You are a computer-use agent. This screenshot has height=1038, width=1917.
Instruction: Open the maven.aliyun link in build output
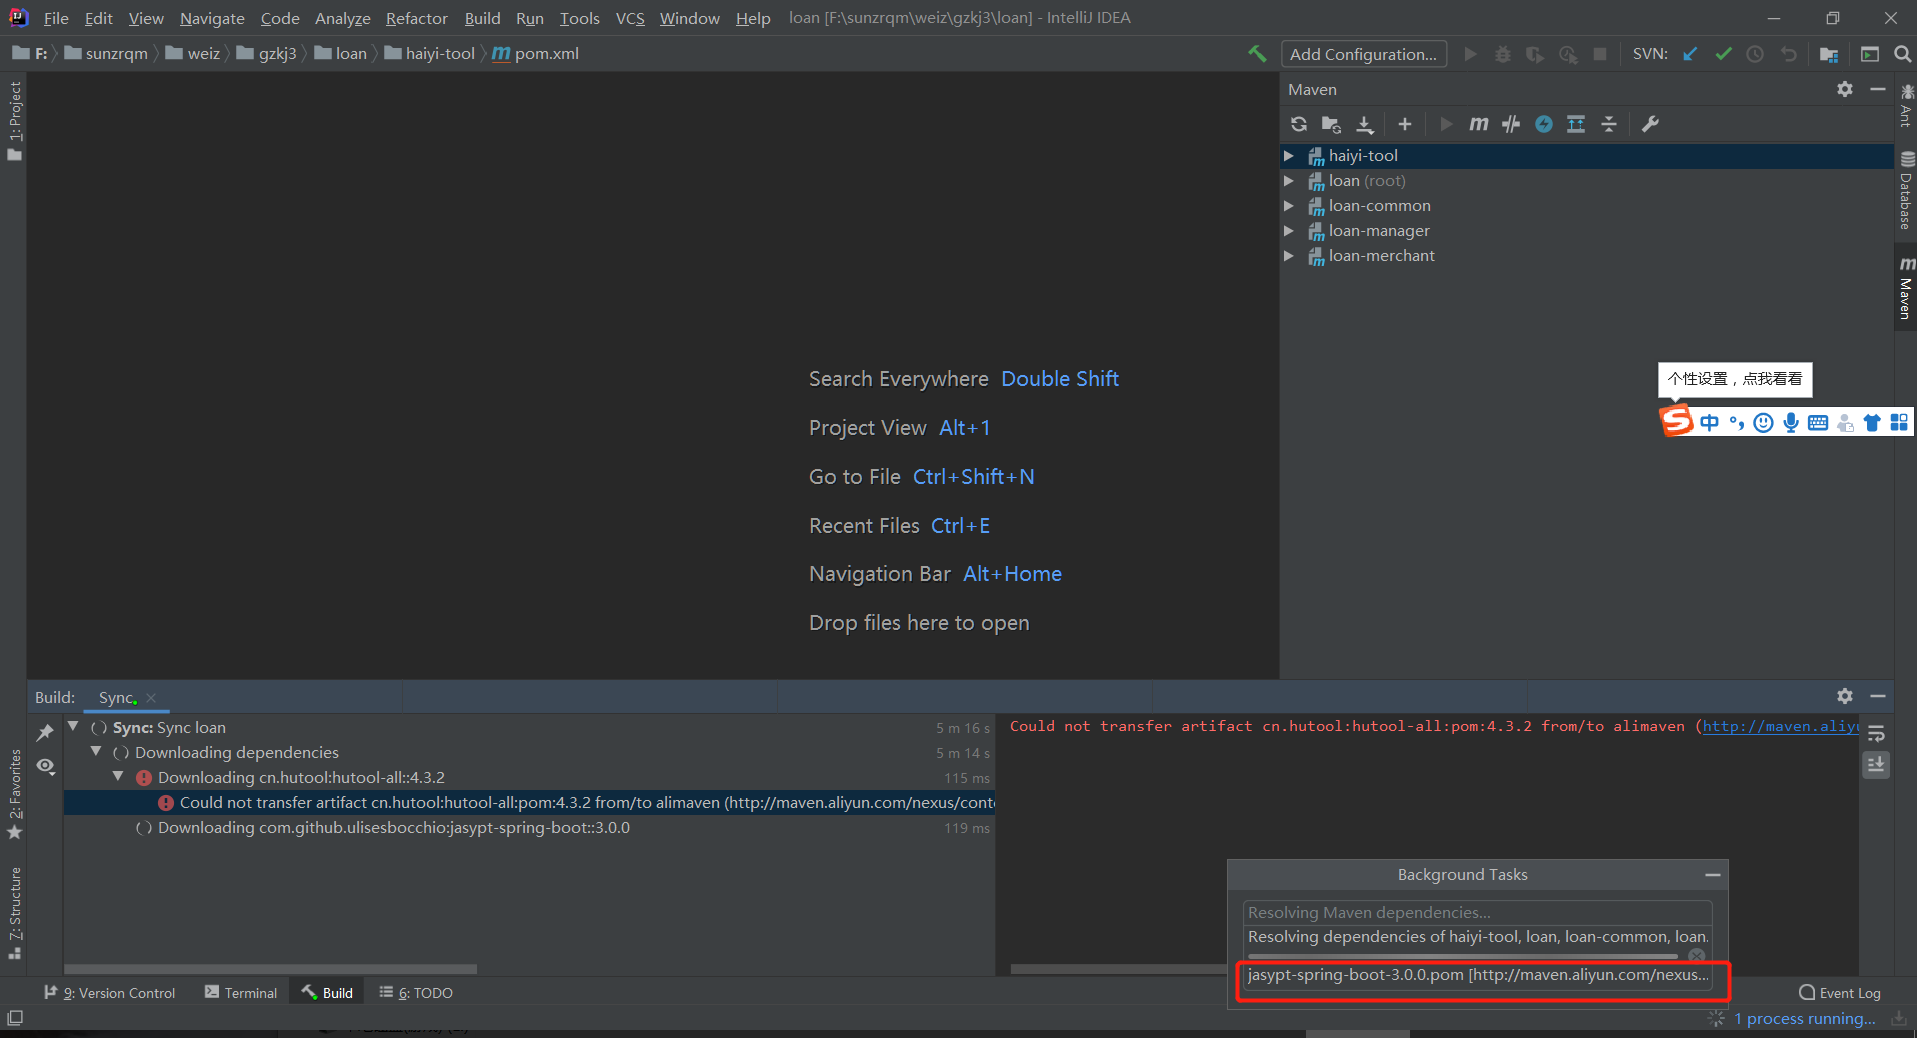[x=1781, y=727]
